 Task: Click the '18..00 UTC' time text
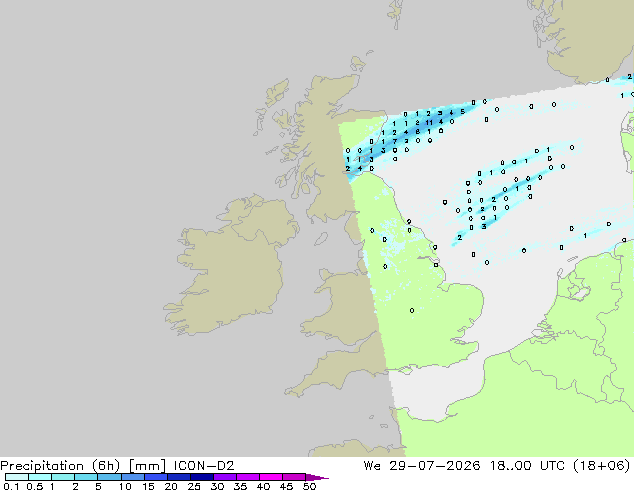coord(527,466)
